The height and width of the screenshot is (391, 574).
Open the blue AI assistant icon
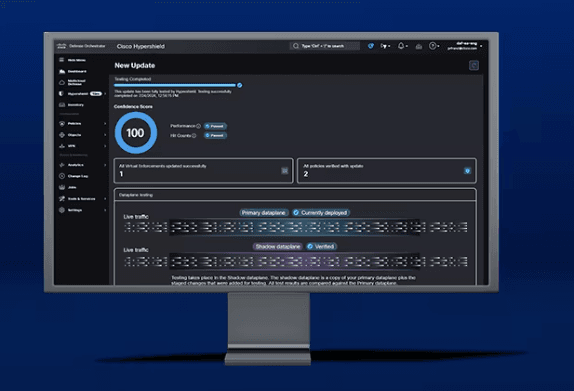(x=371, y=46)
